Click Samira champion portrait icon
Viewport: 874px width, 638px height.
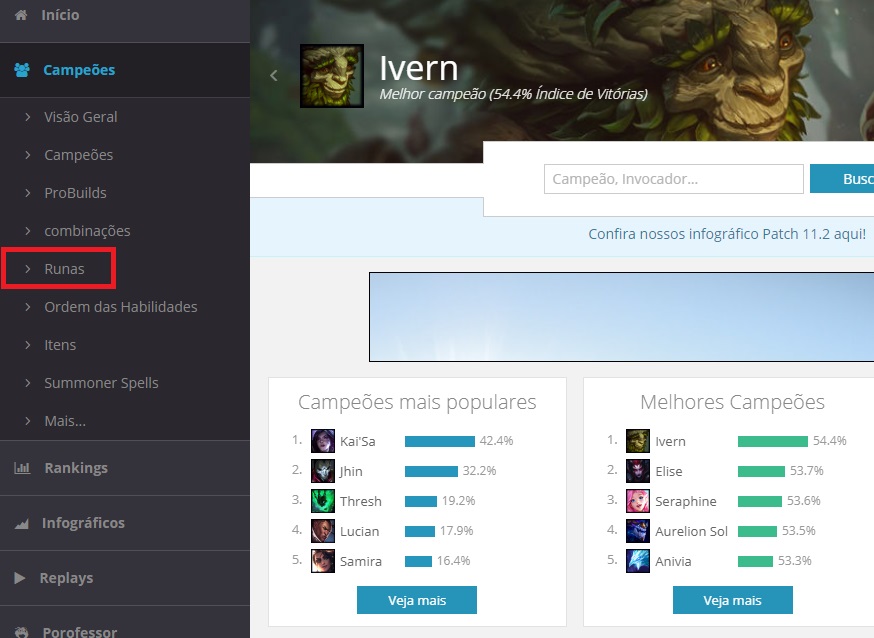click(x=323, y=561)
